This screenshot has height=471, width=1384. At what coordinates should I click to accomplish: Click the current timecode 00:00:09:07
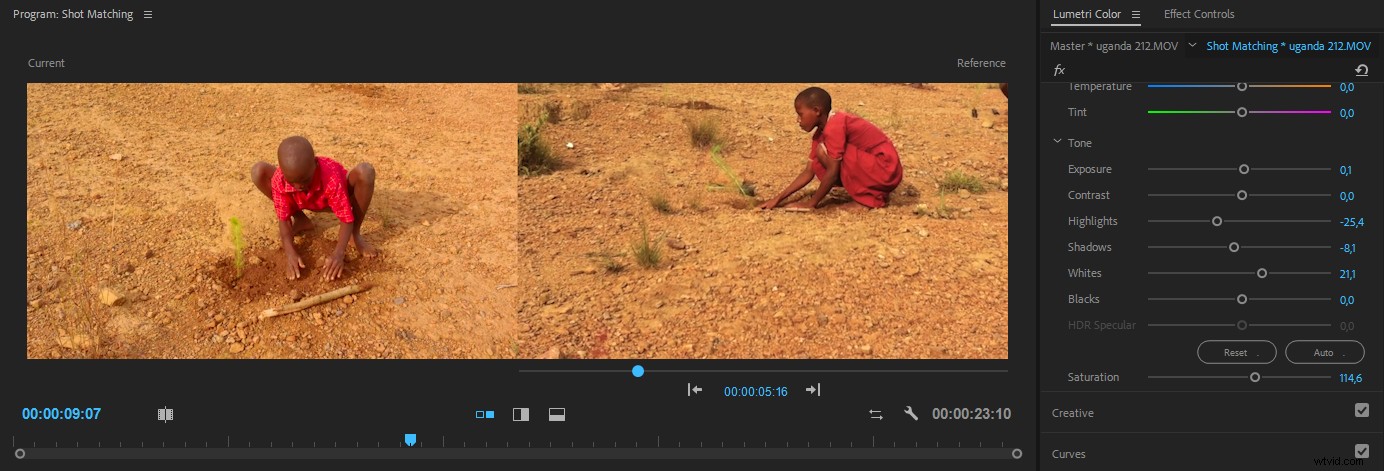point(61,414)
